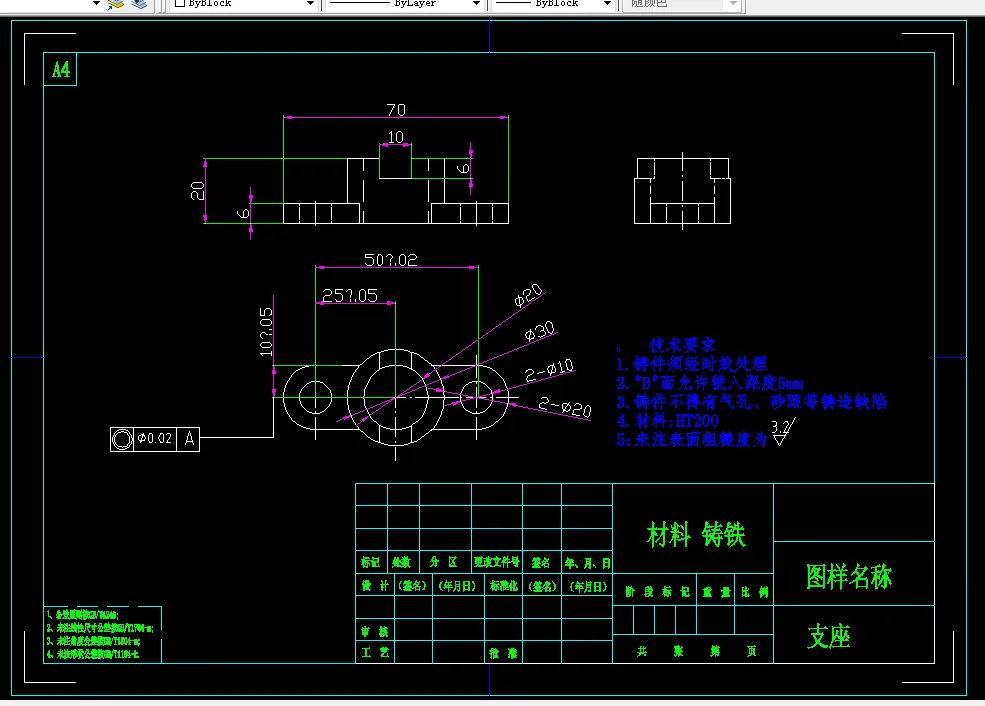The height and width of the screenshot is (706, 985).
Task: Click the white ByBlock color swatch
Action: click(180, 3)
